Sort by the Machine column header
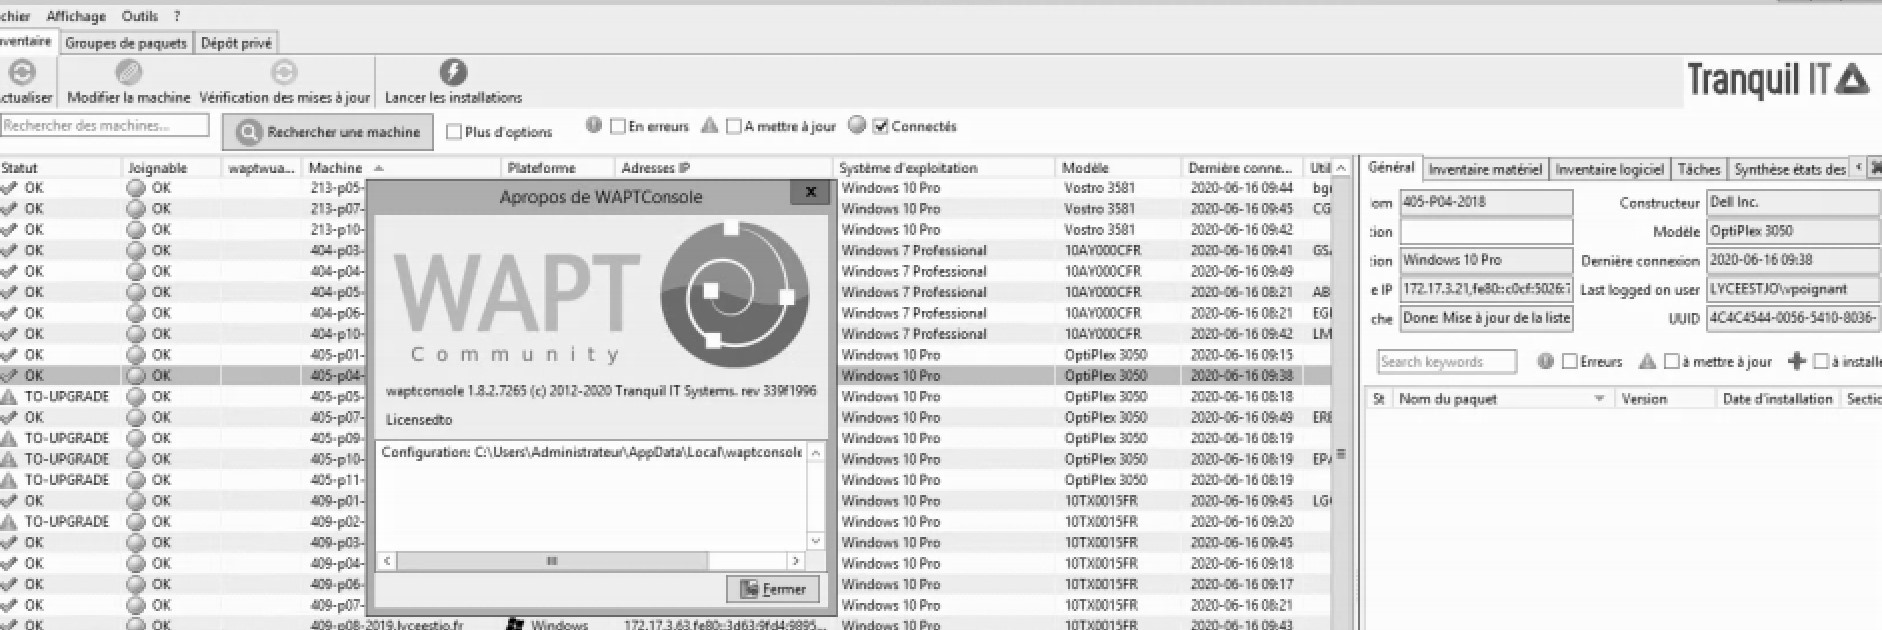This screenshot has width=1882, height=630. [x=336, y=168]
